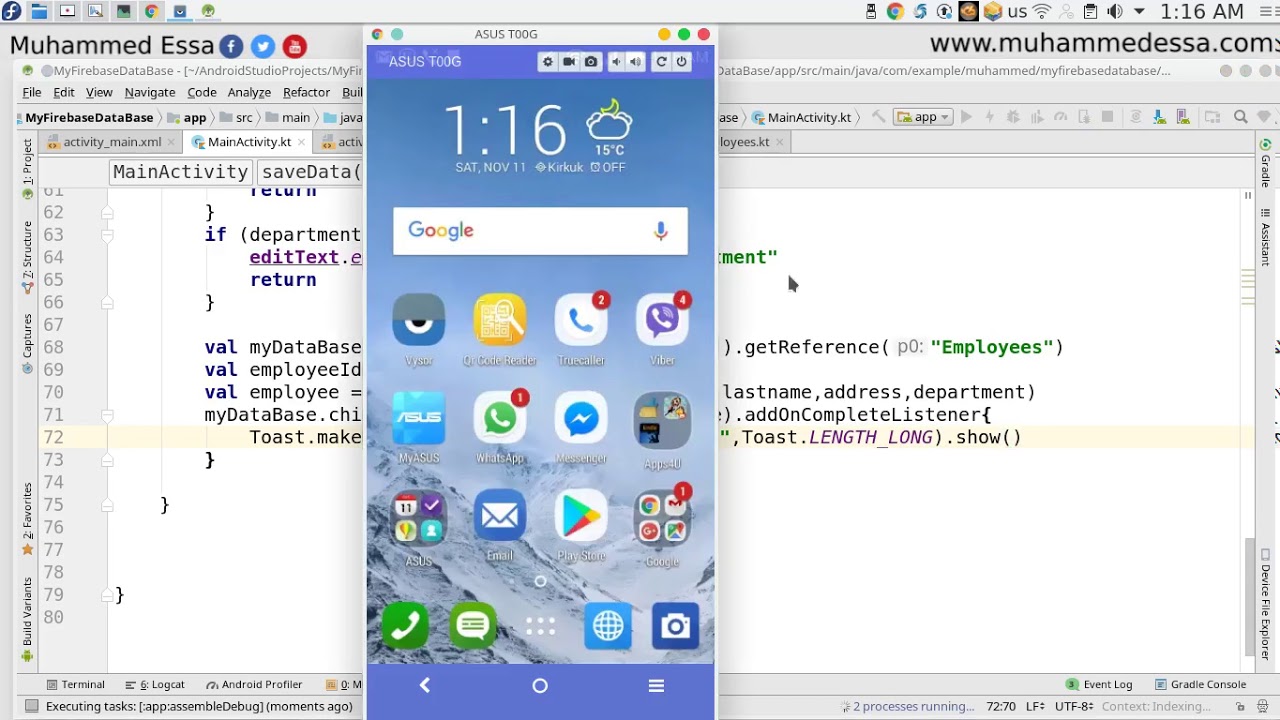This screenshot has height=720, width=1280.
Task: Tap the Android recent apps menu button
Action: (x=656, y=685)
